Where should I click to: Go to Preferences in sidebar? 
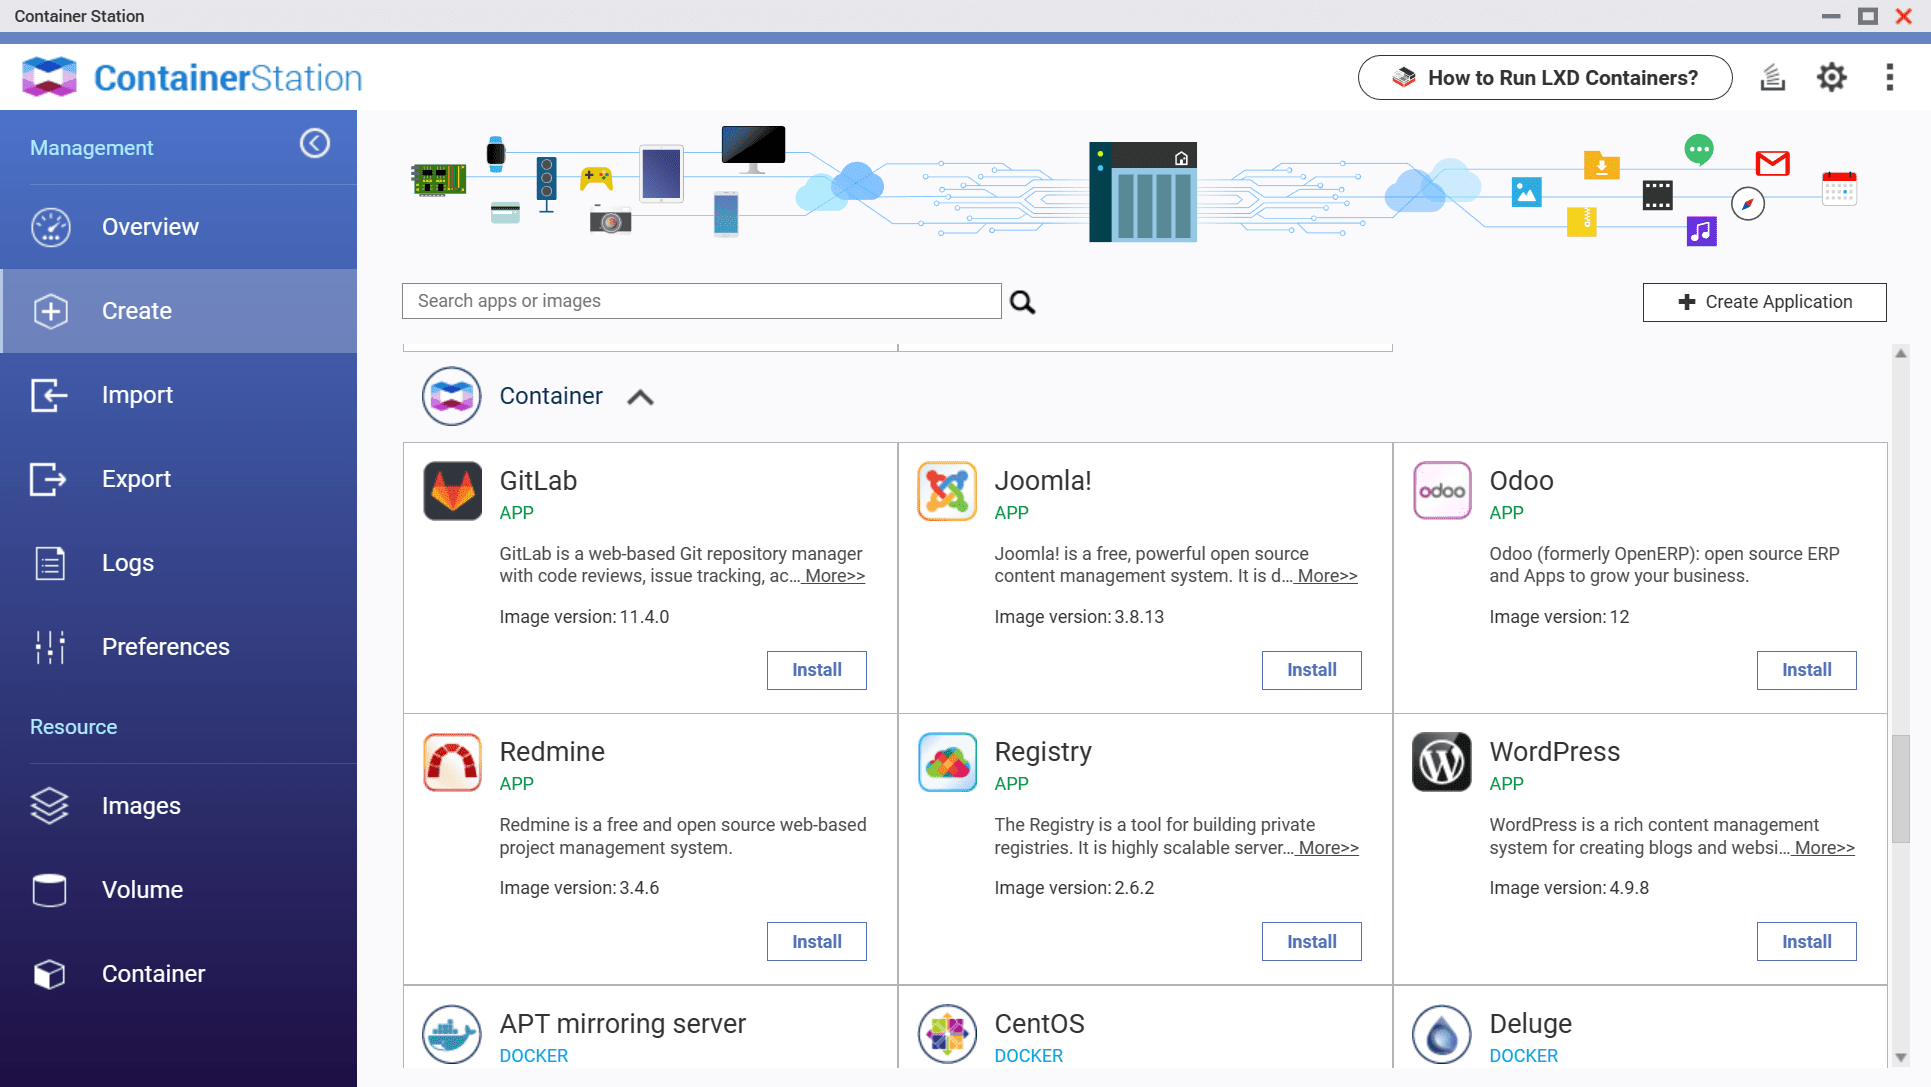tap(165, 647)
